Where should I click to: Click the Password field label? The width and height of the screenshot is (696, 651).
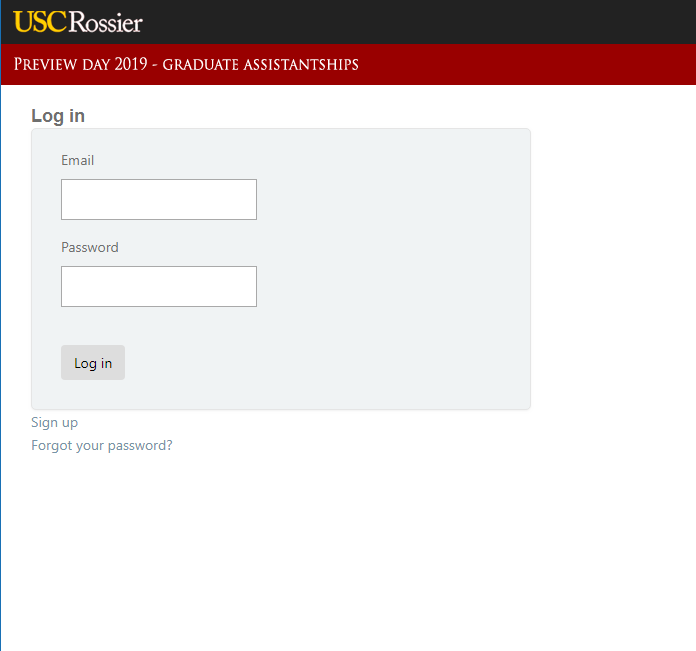point(90,247)
